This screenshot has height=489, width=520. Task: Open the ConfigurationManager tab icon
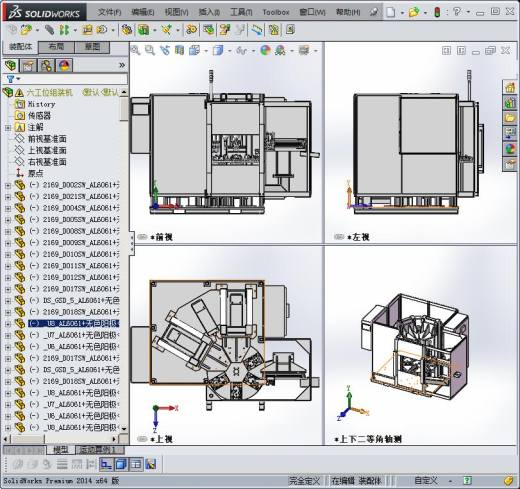pos(46,65)
